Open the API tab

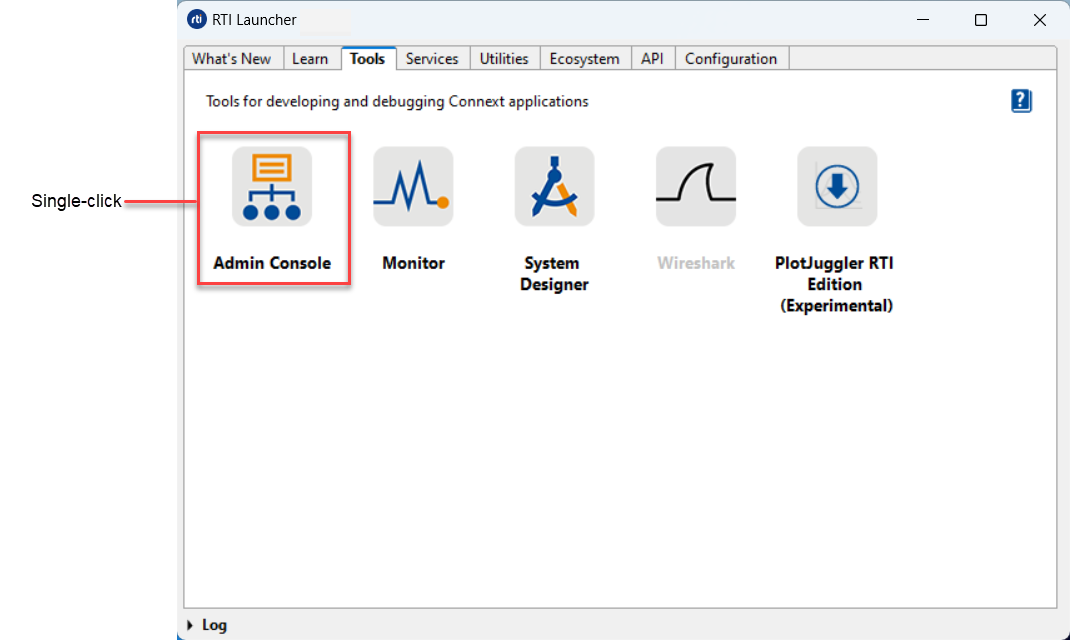[652, 59]
